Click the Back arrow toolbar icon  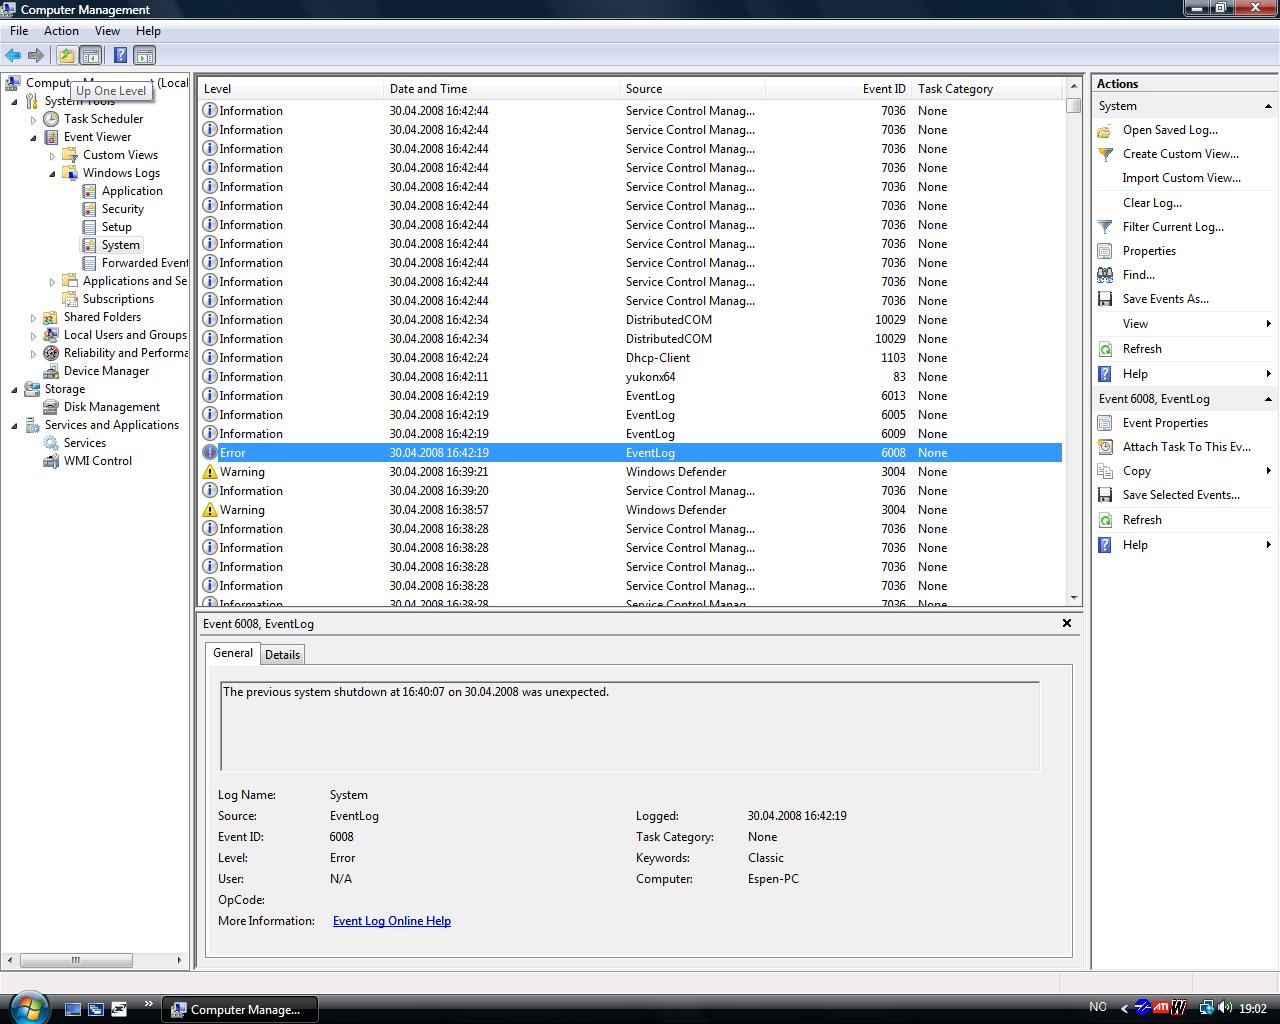(x=13, y=55)
